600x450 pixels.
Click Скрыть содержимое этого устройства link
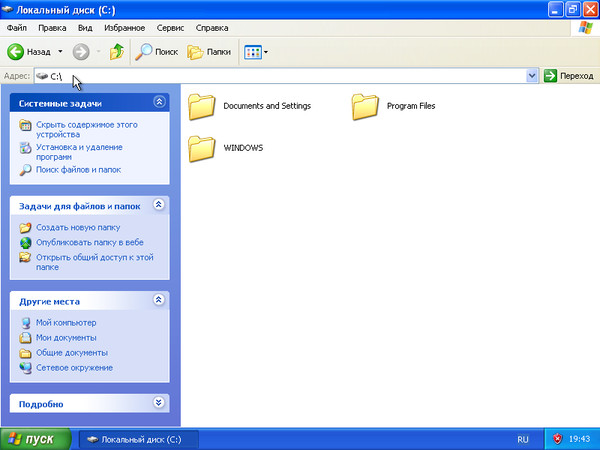(86, 129)
